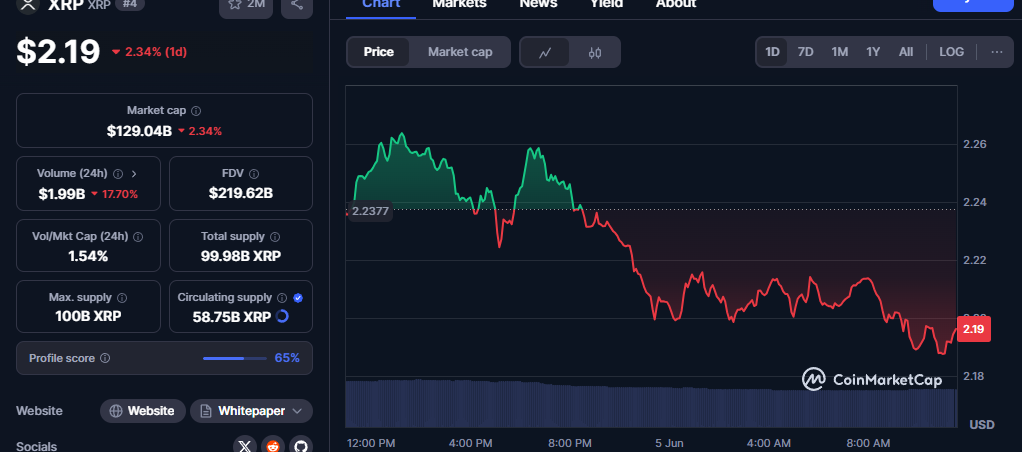Open Market cap info tooltip icon

pos(196,111)
